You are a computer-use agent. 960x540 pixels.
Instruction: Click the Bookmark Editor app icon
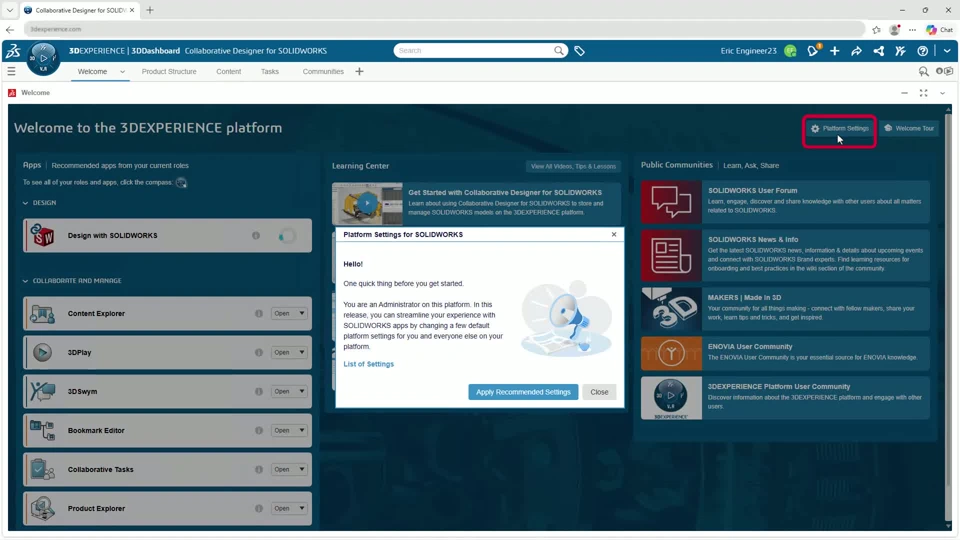pyautogui.click(x=42, y=430)
